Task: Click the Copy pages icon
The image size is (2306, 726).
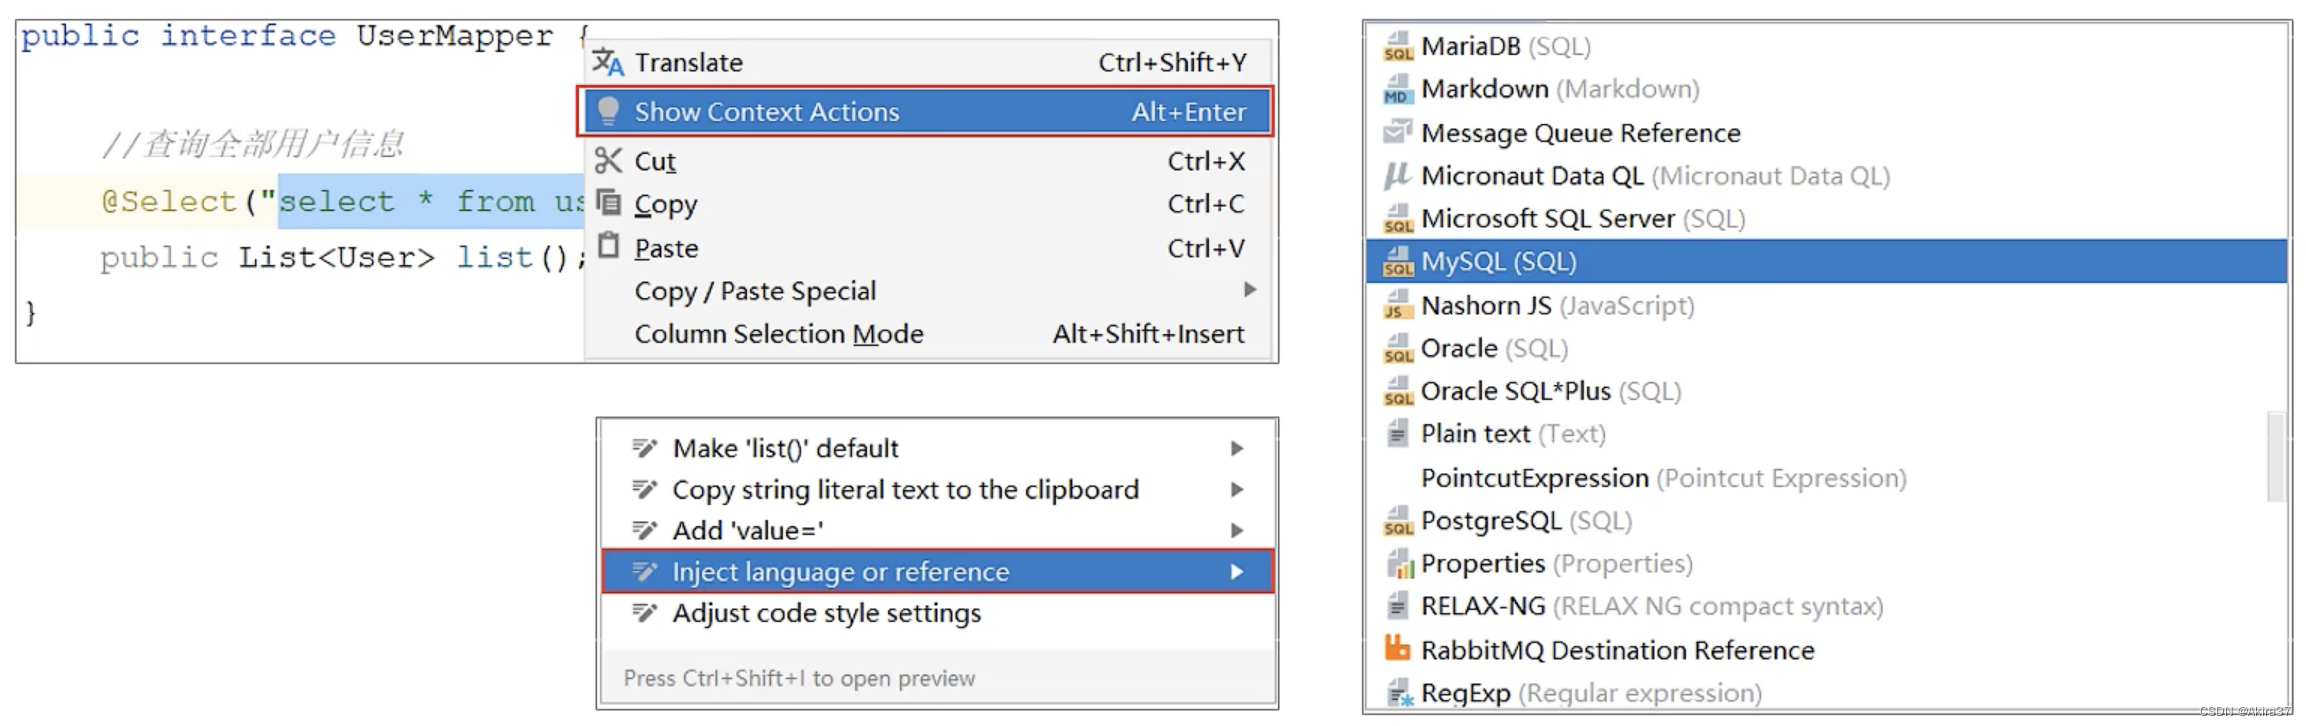Action: coord(608,203)
